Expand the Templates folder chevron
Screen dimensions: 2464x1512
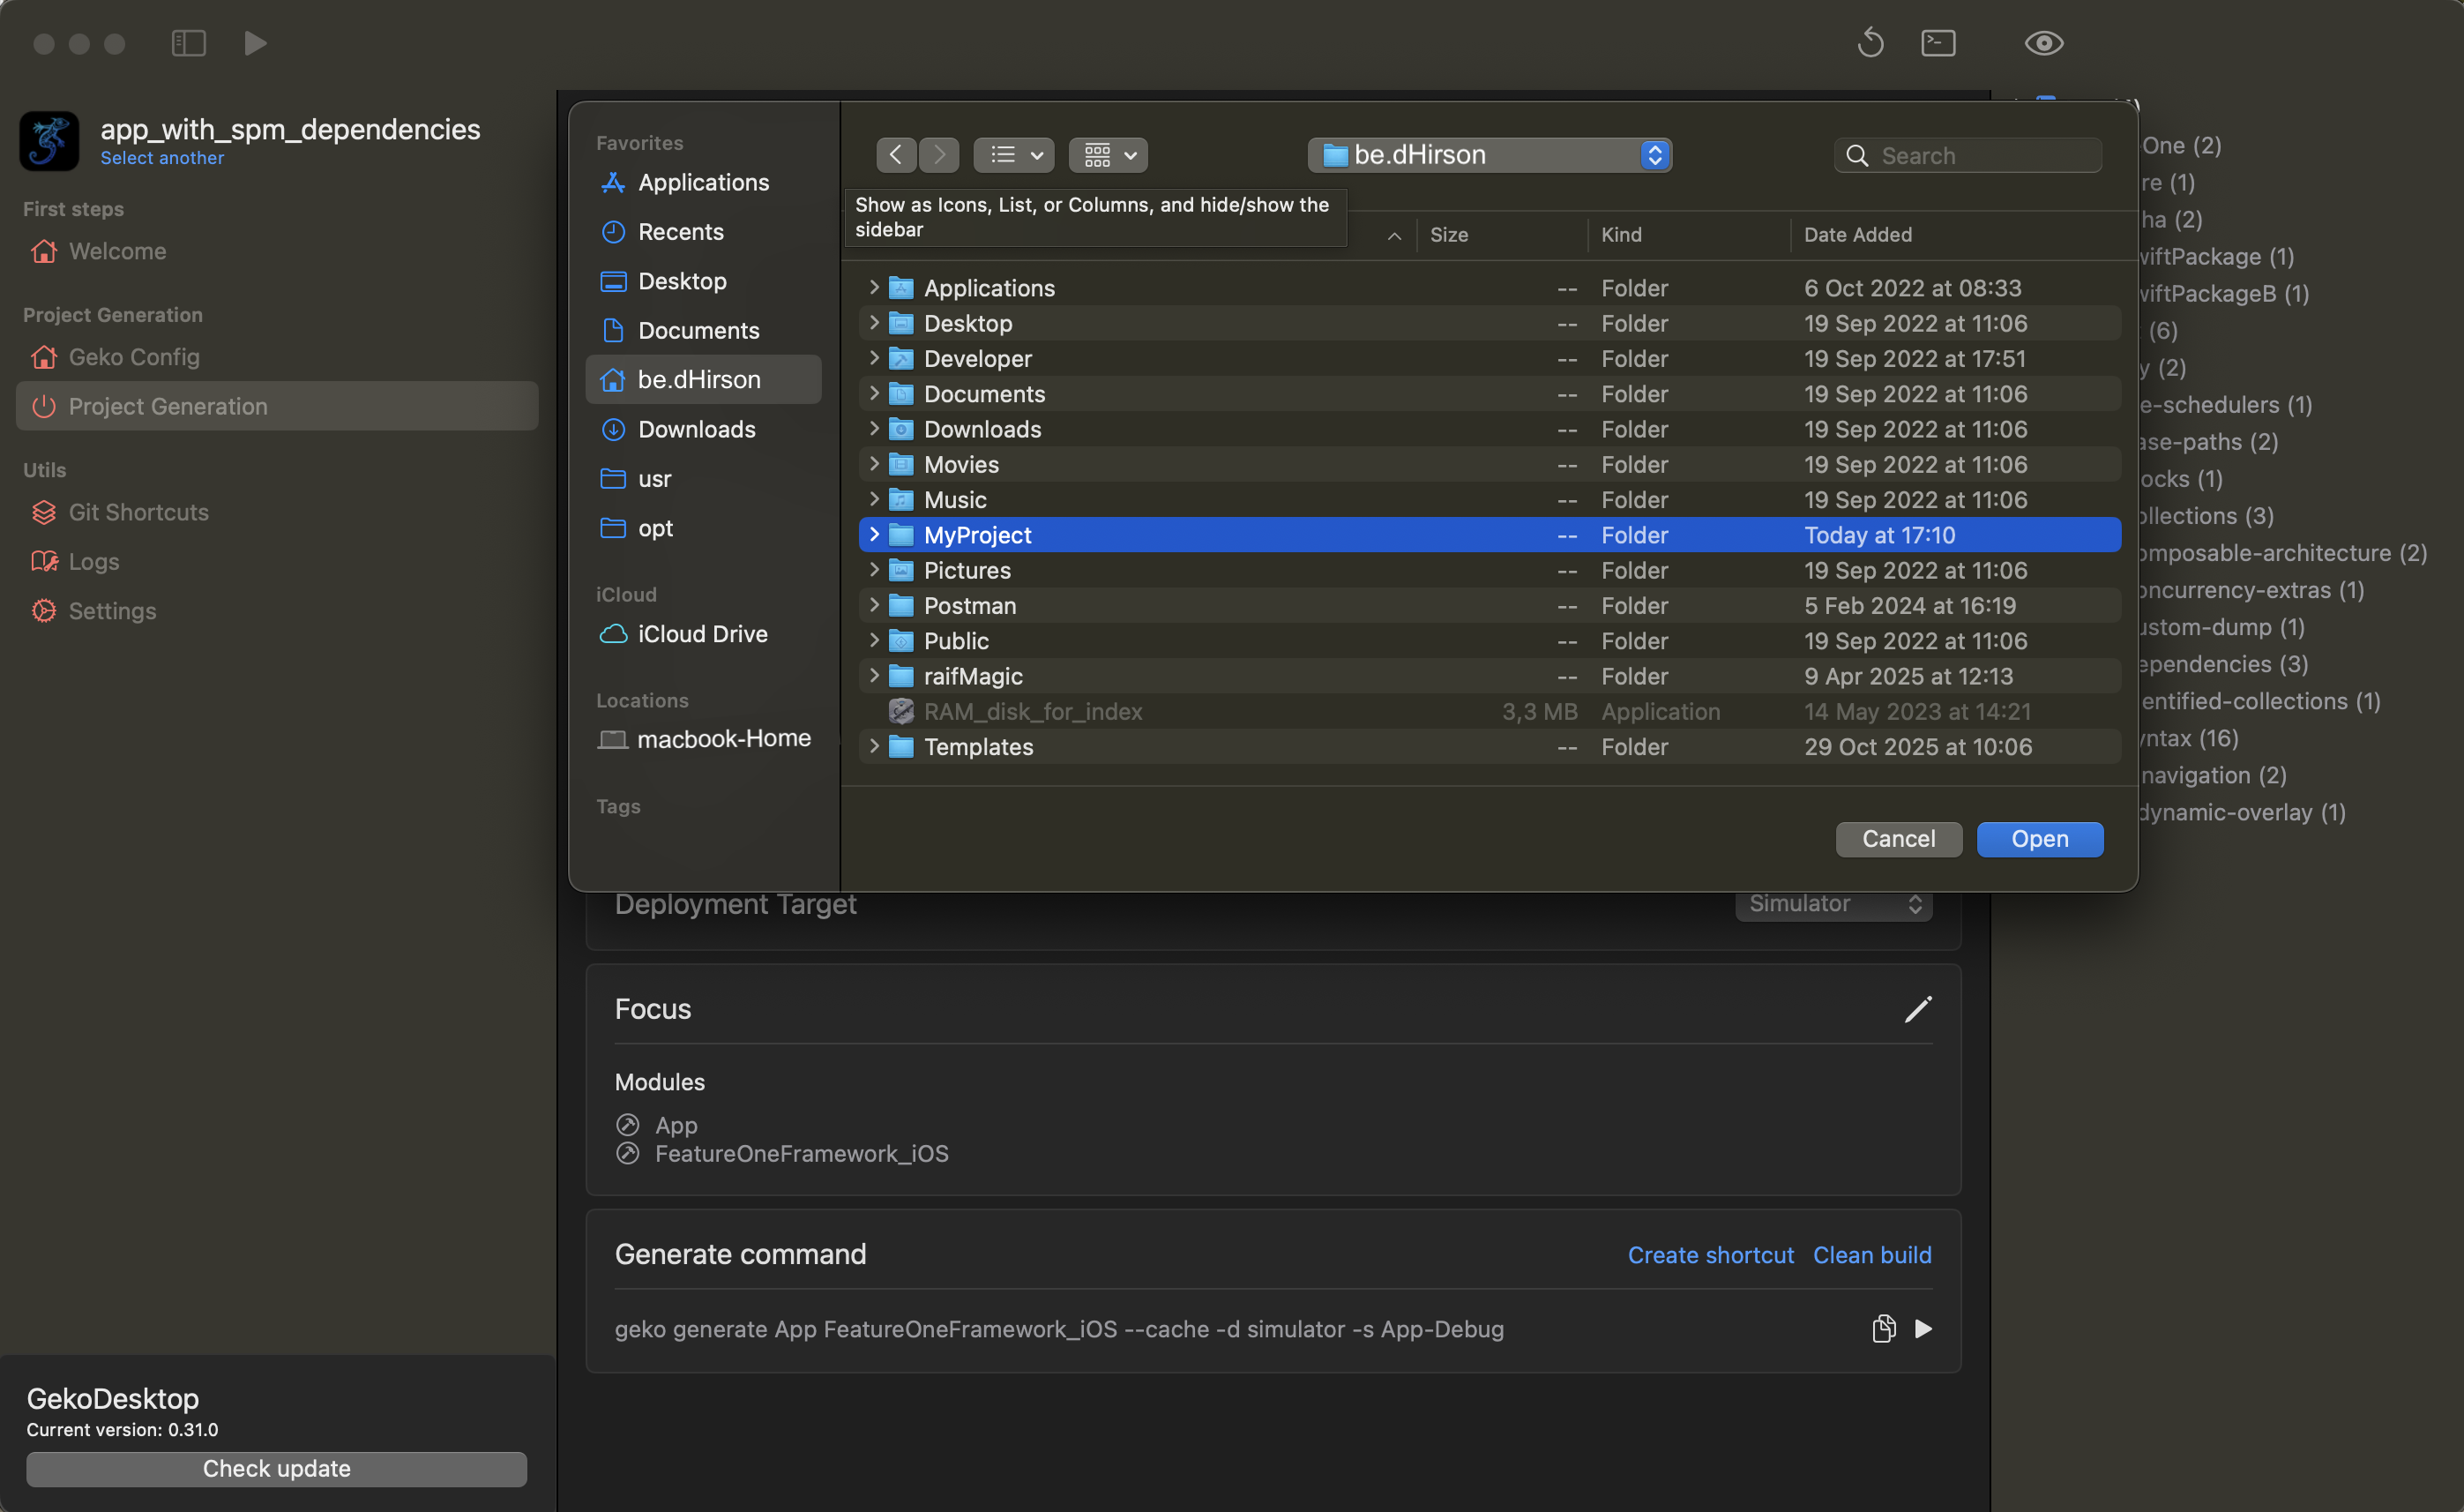click(x=874, y=747)
